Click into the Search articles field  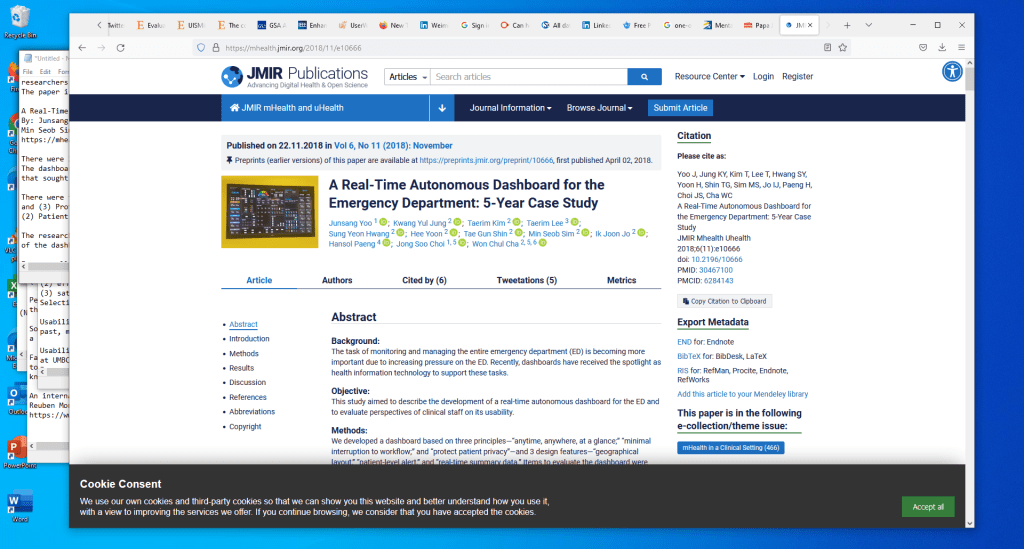[528, 76]
